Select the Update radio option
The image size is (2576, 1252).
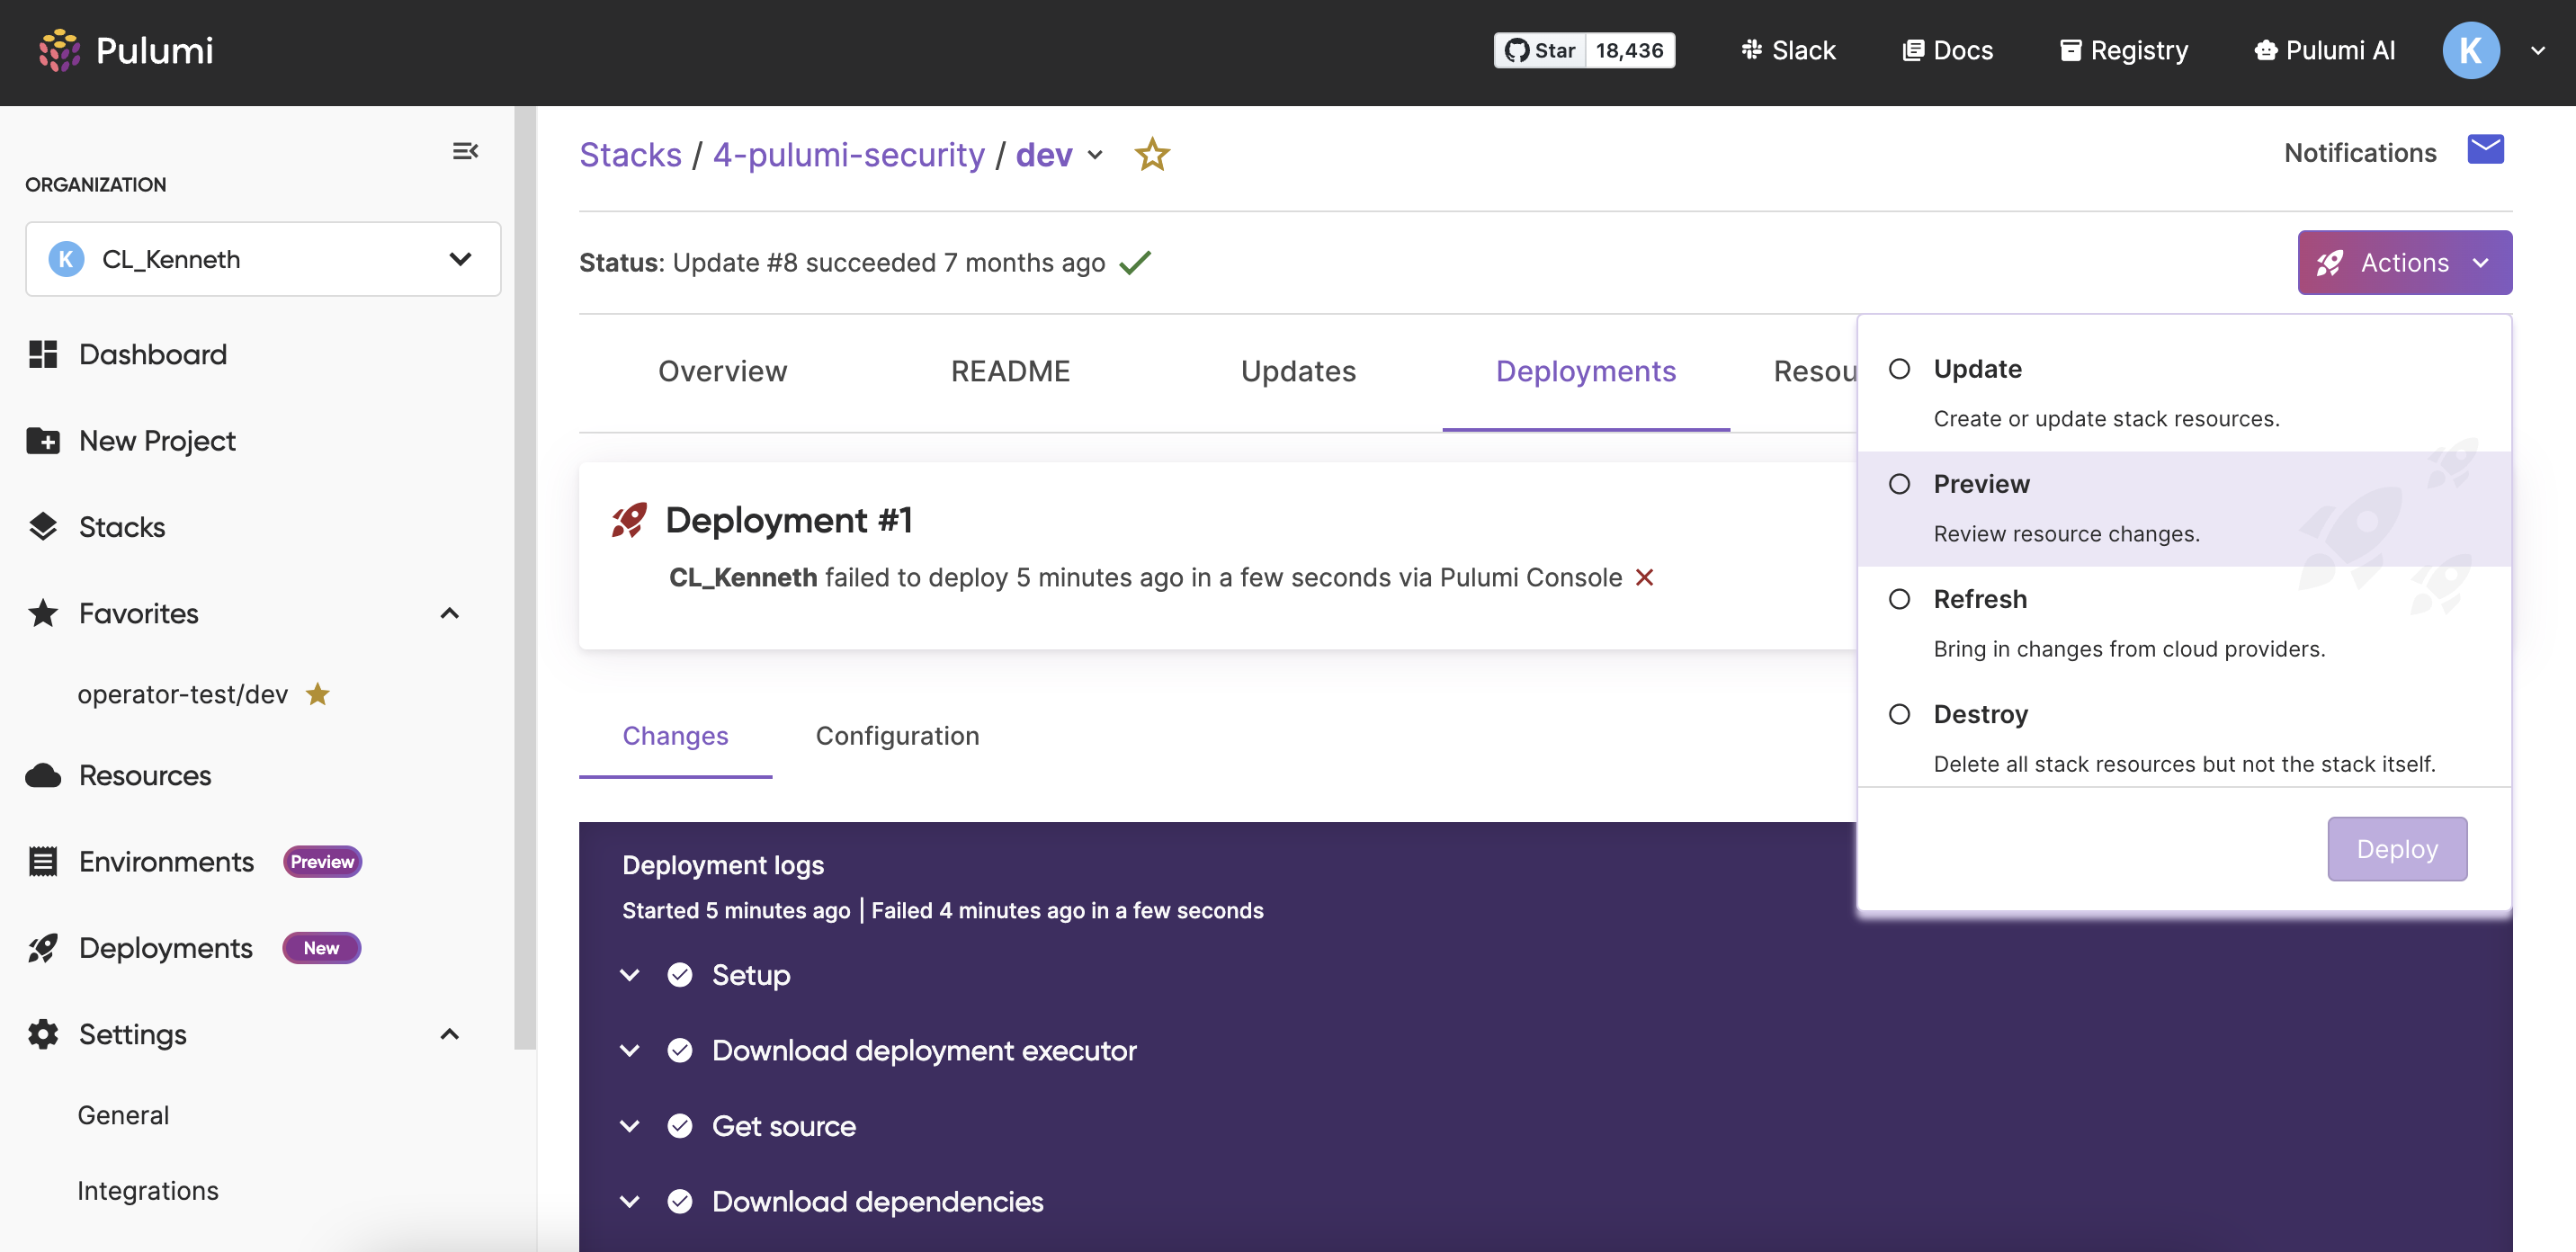[x=1899, y=369]
